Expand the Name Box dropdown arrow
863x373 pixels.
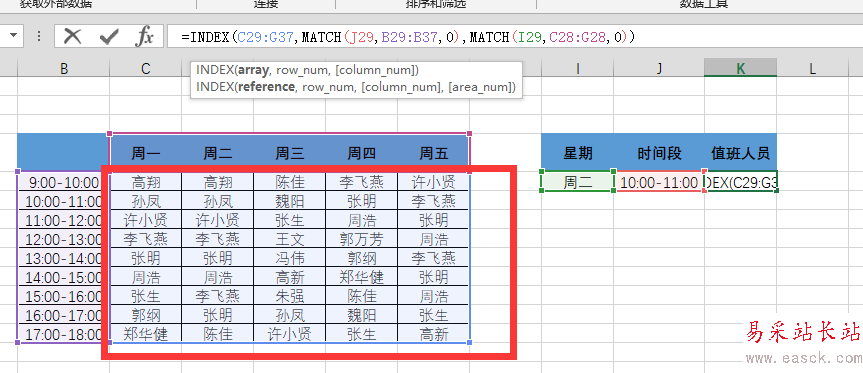(x=14, y=36)
